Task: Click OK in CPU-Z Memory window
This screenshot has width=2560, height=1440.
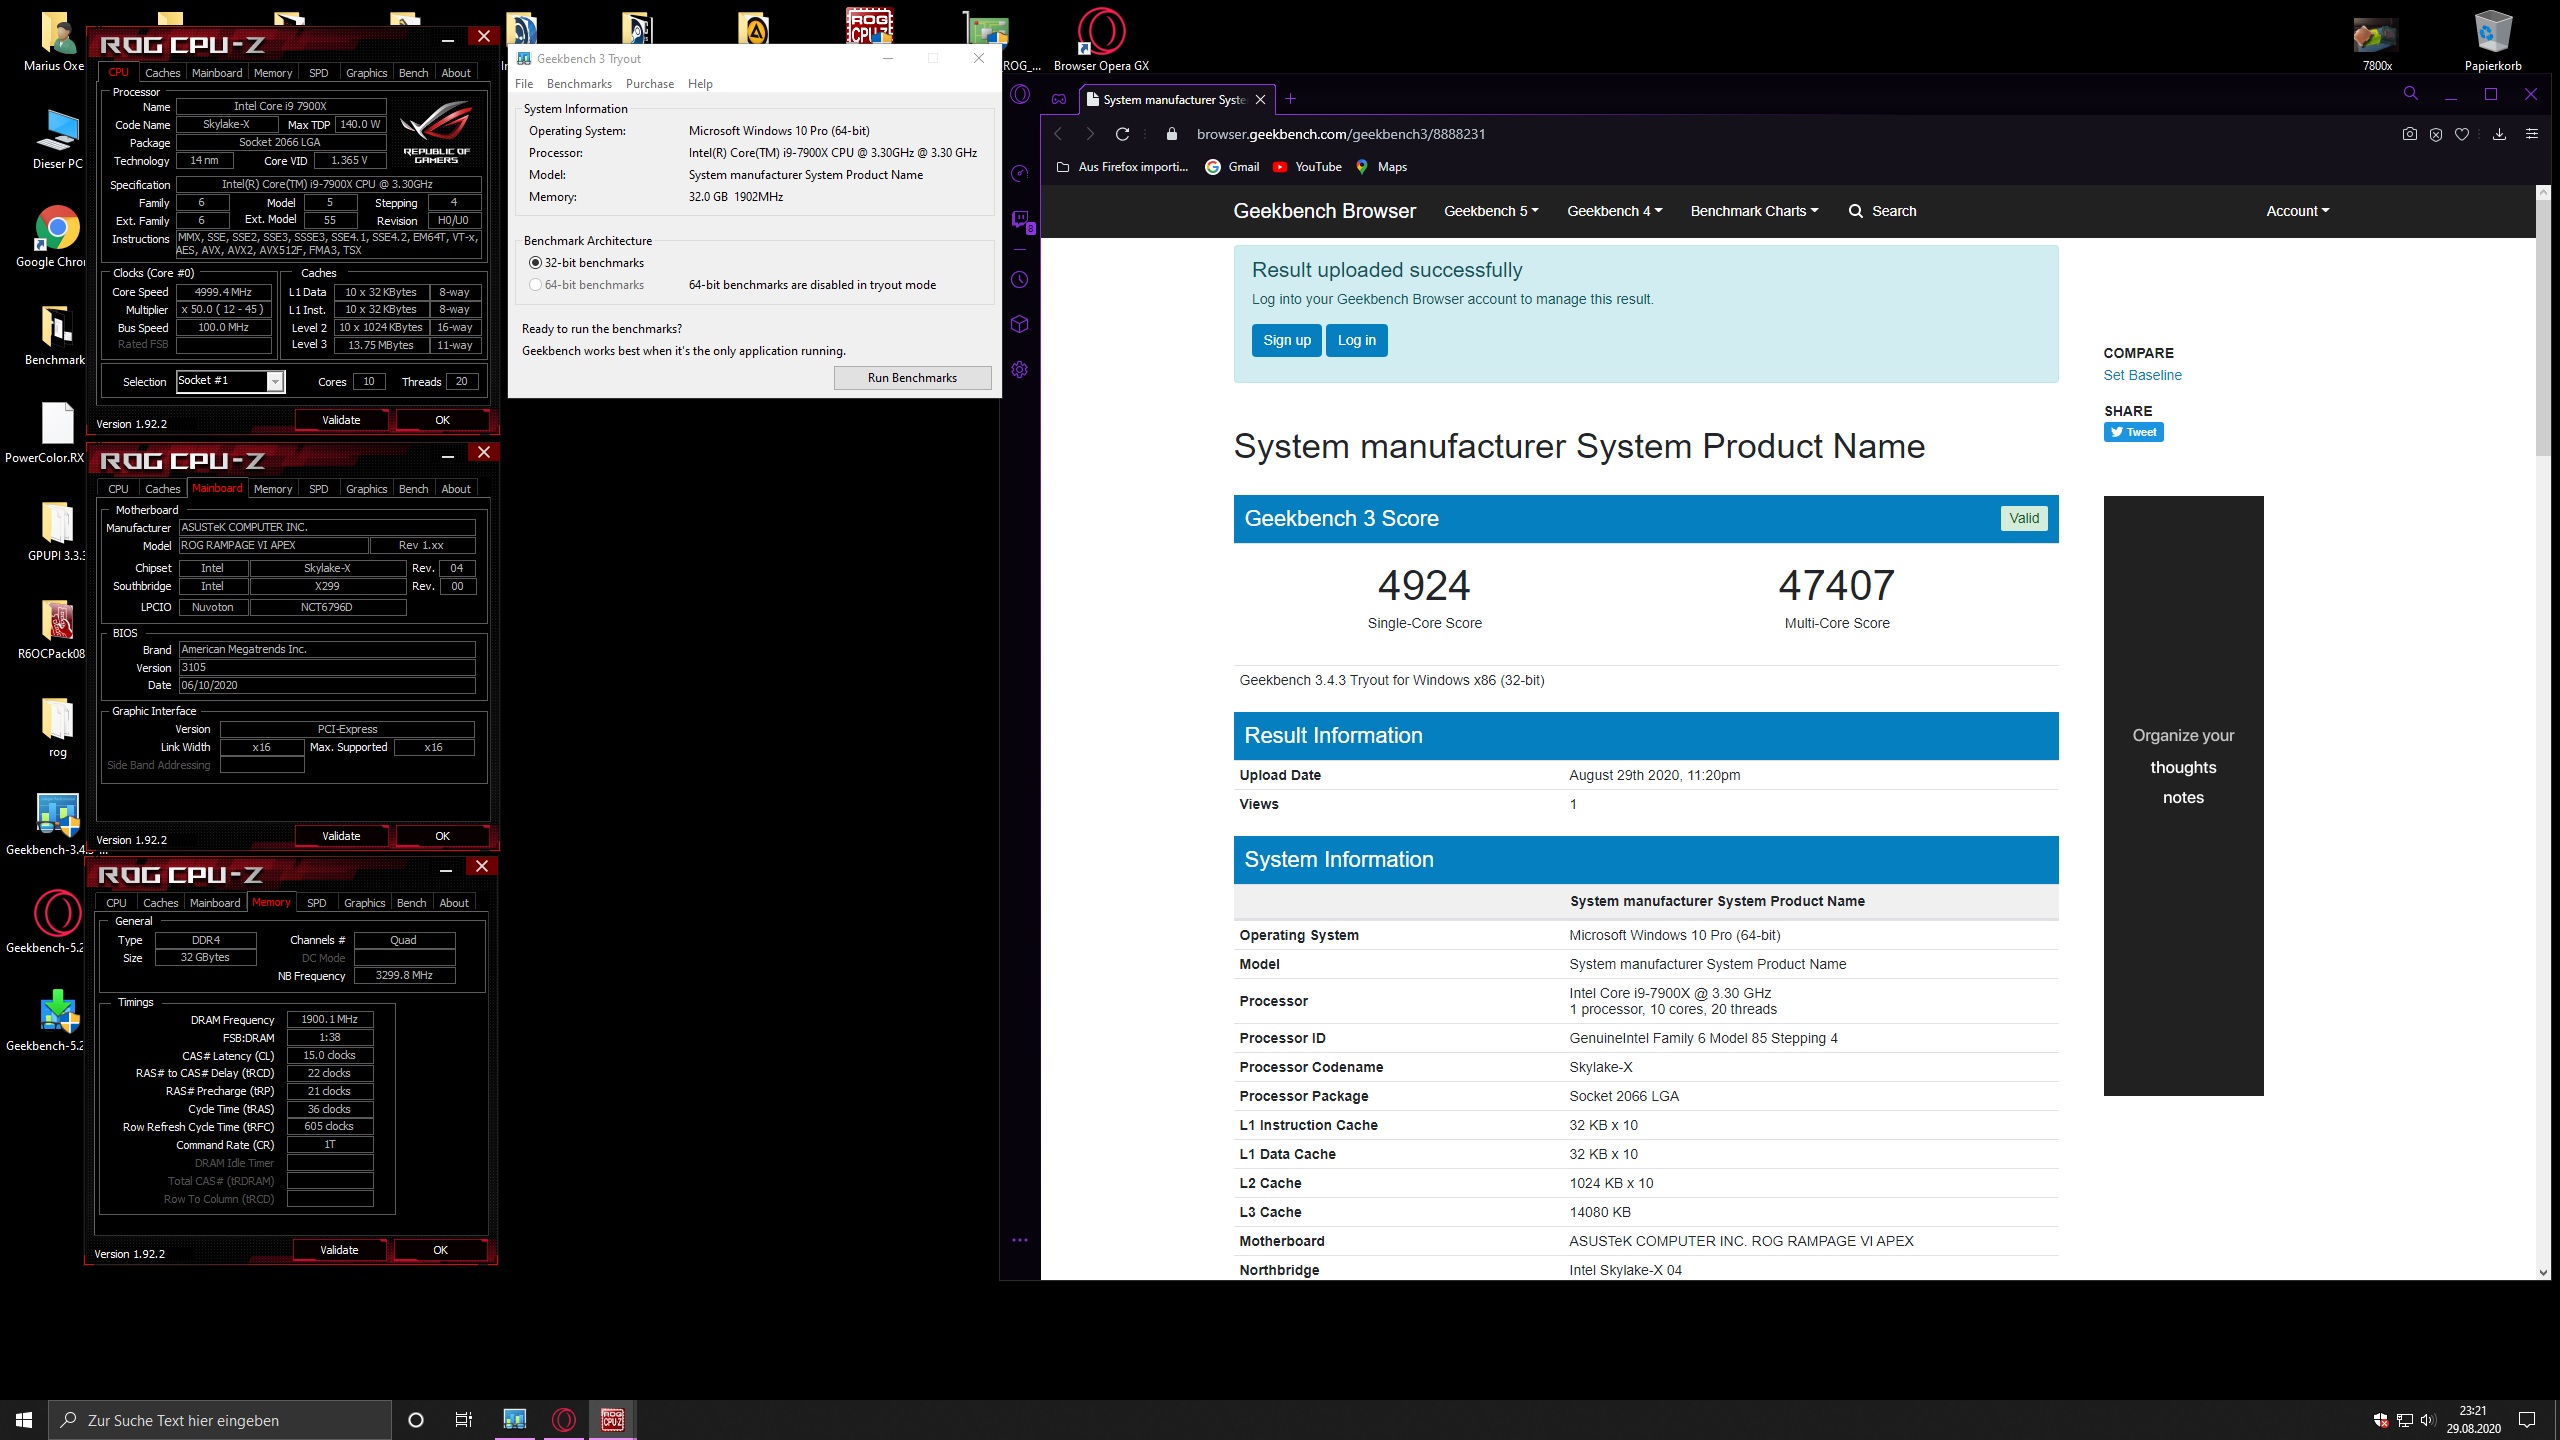Action: pyautogui.click(x=440, y=1250)
